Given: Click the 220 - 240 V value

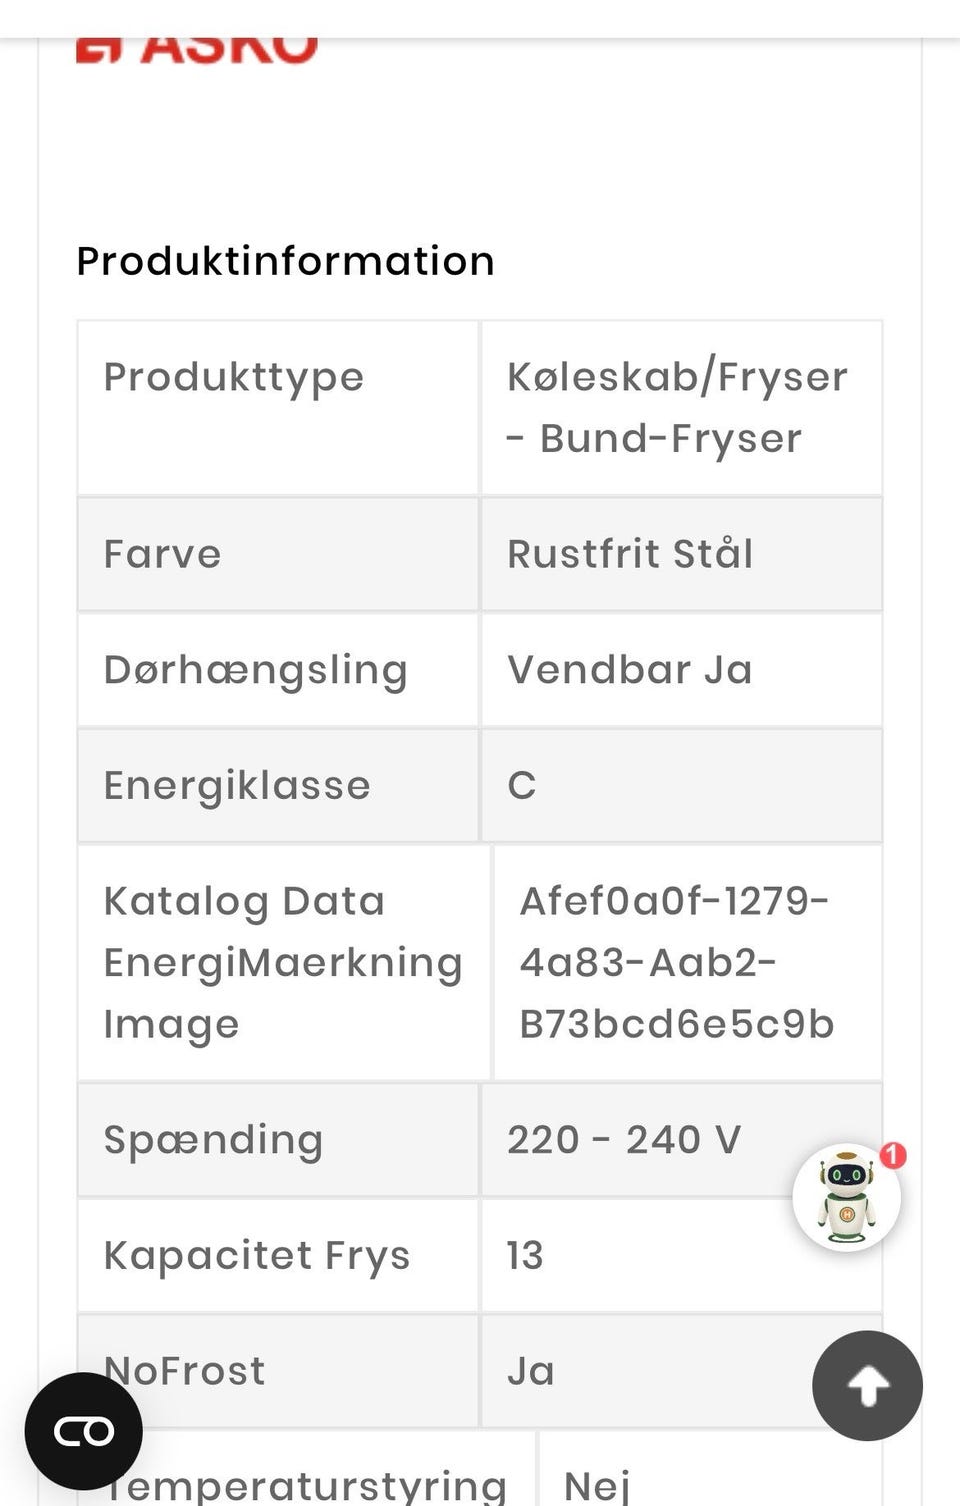Looking at the screenshot, I should point(624,1140).
